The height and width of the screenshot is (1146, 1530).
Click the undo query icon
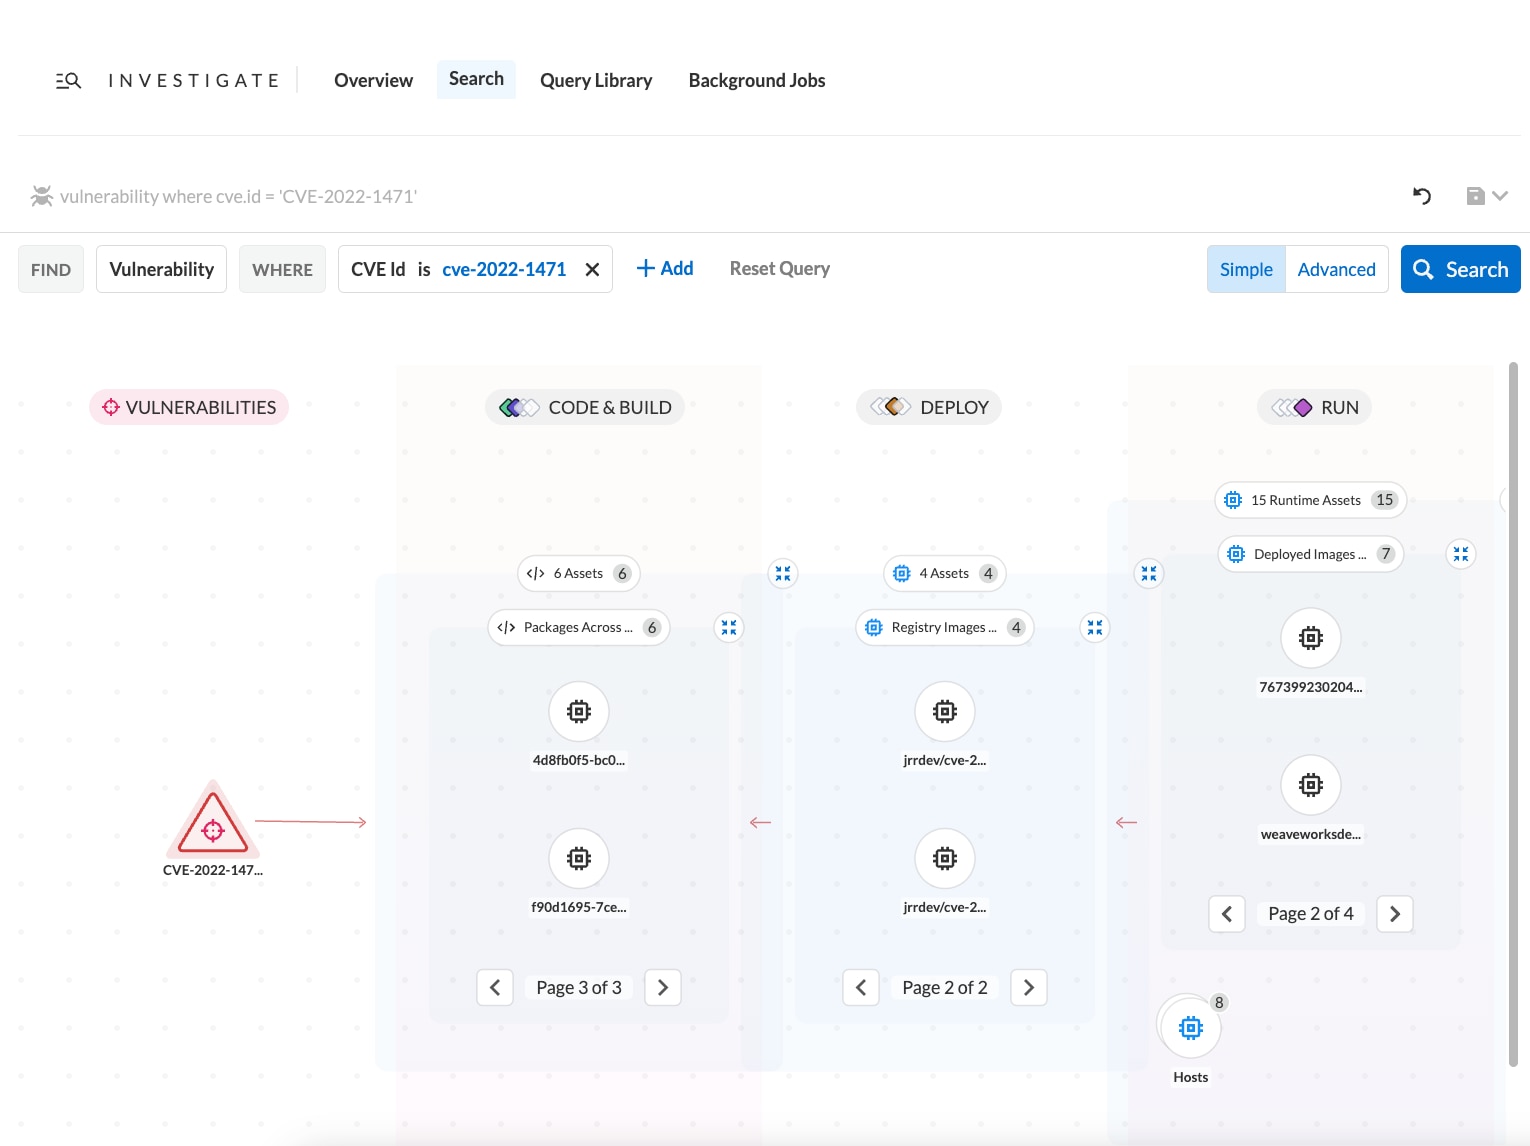[1422, 196]
